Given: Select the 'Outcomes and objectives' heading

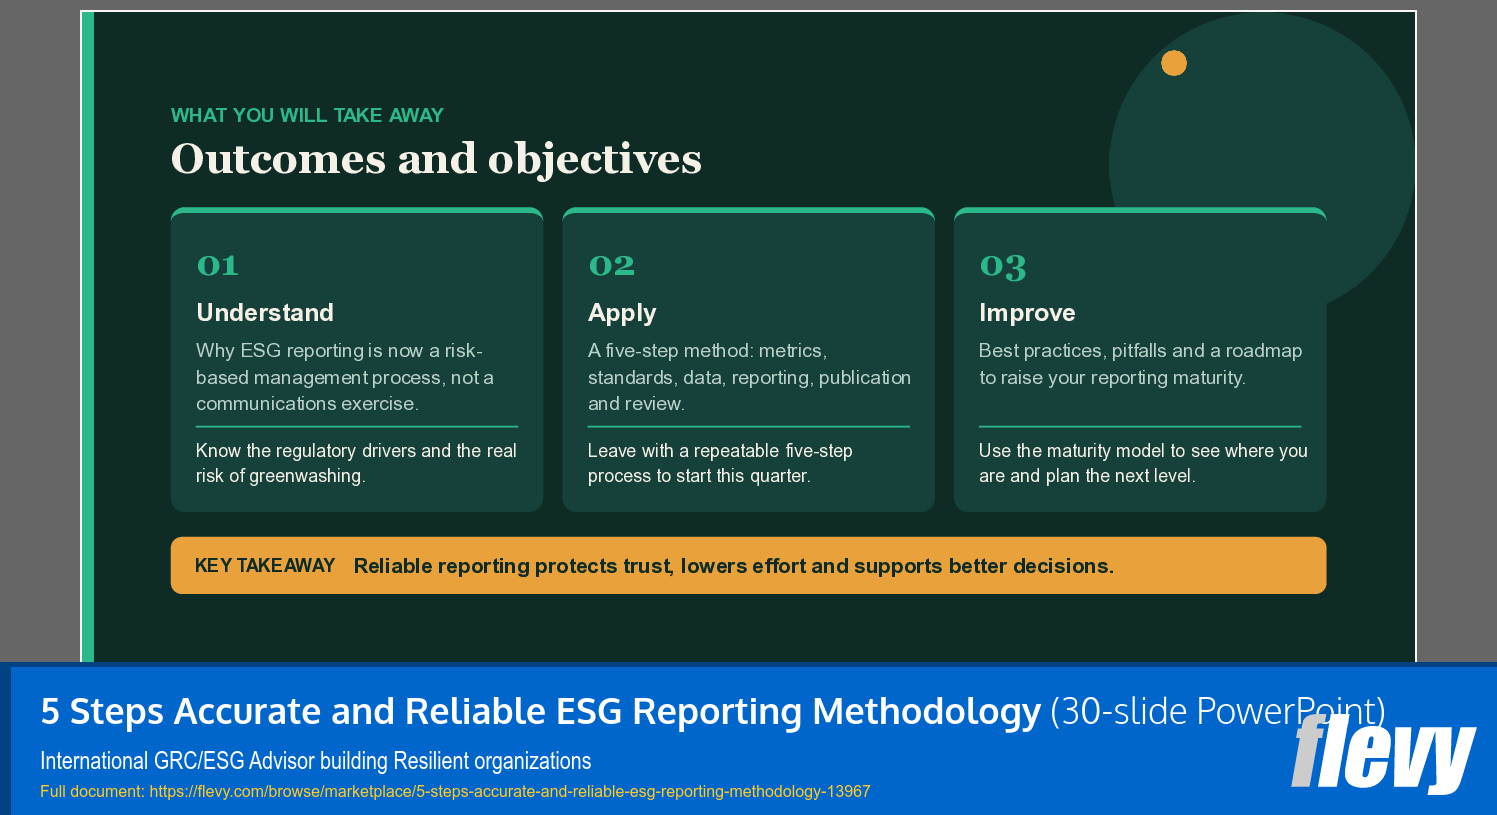Looking at the screenshot, I should [x=436, y=159].
